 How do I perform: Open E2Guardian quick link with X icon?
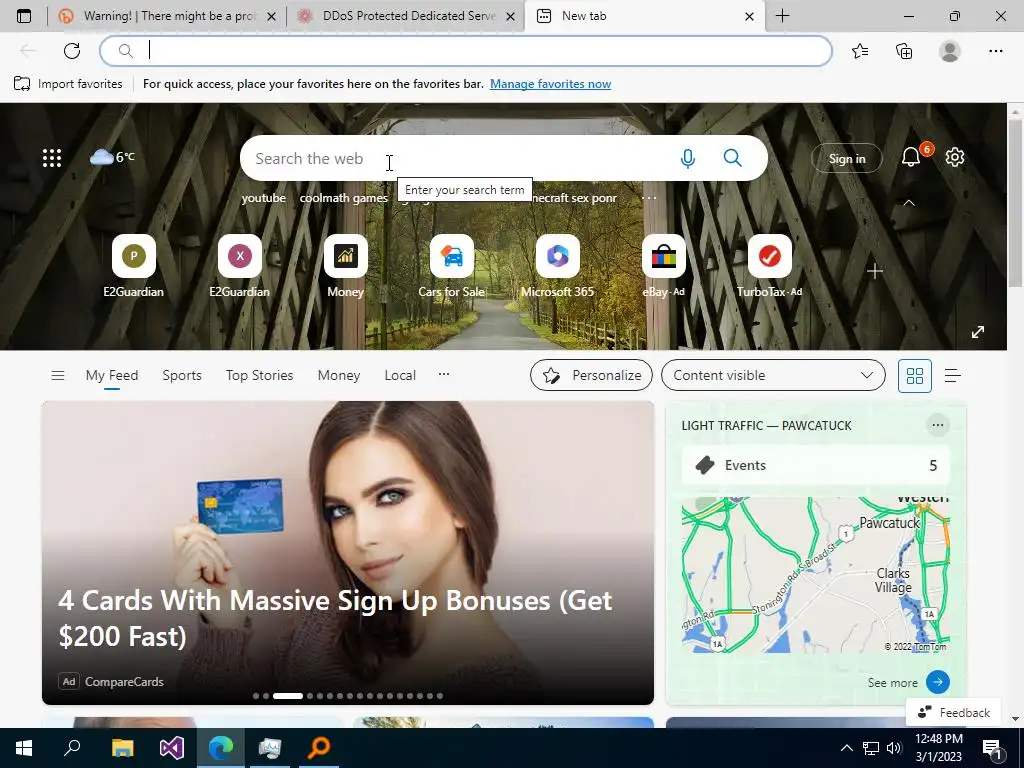click(x=240, y=266)
